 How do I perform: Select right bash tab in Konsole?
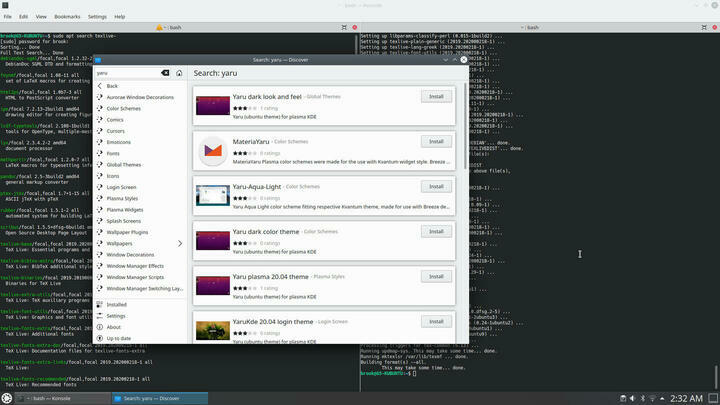(531, 28)
